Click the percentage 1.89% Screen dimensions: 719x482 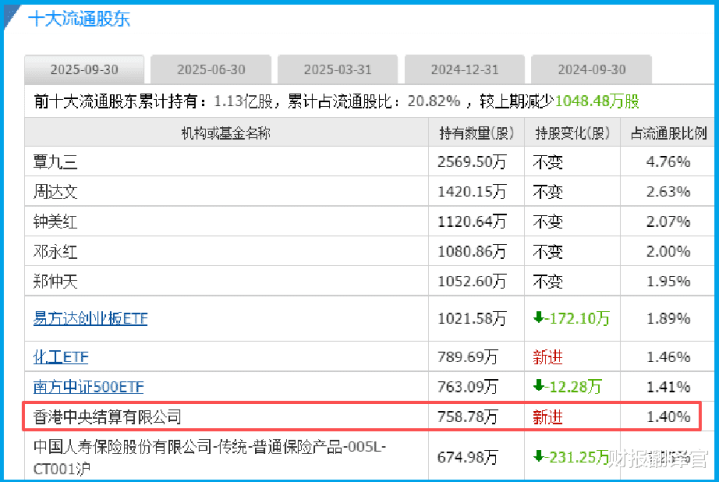coord(668,318)
